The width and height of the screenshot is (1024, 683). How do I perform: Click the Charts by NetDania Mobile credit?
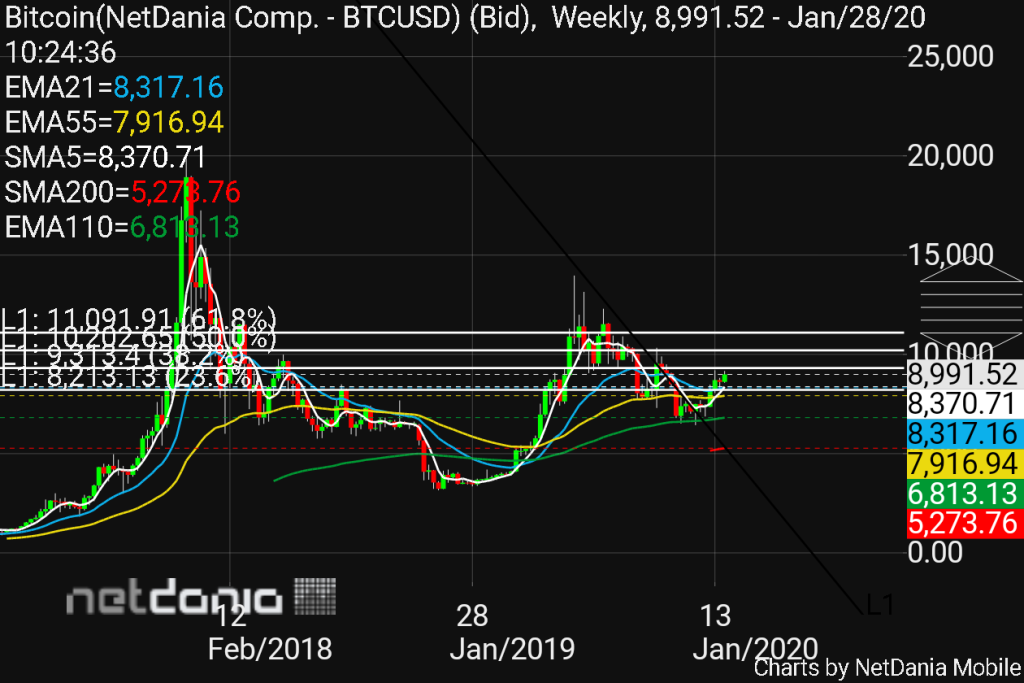click(x=888, y=668)
